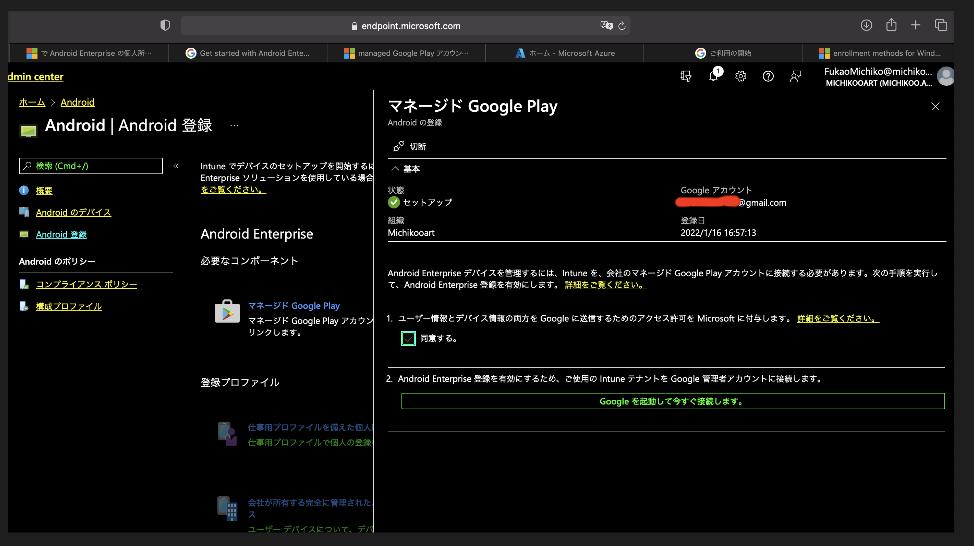The image size is (974, 546).
Task: Open the Settings gear icon
Action: pyautogui.click(x=740, y=76)
